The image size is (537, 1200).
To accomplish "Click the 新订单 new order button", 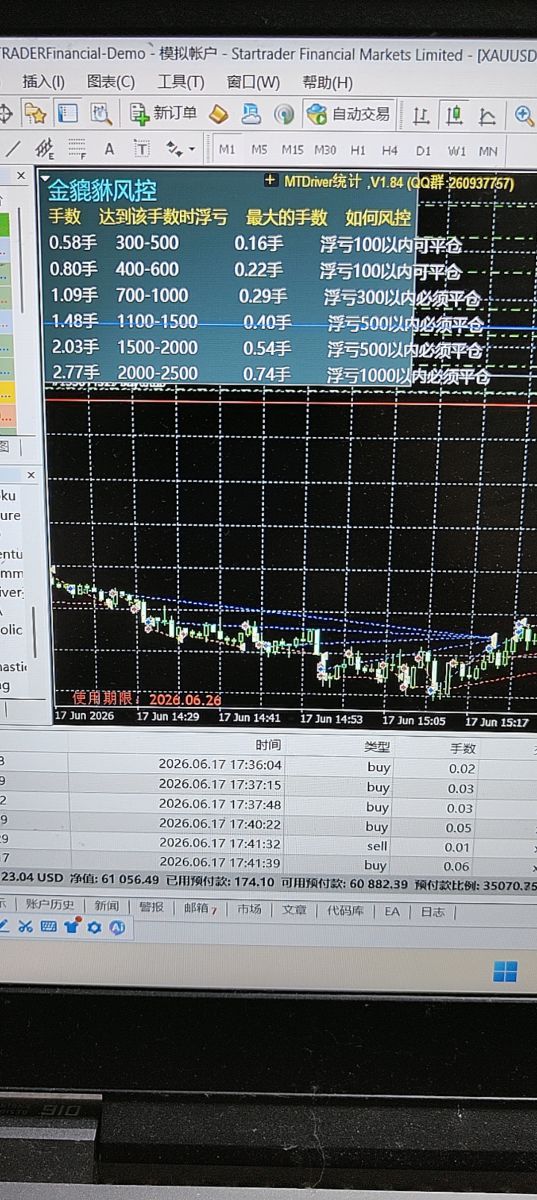I will pos(163,114).
